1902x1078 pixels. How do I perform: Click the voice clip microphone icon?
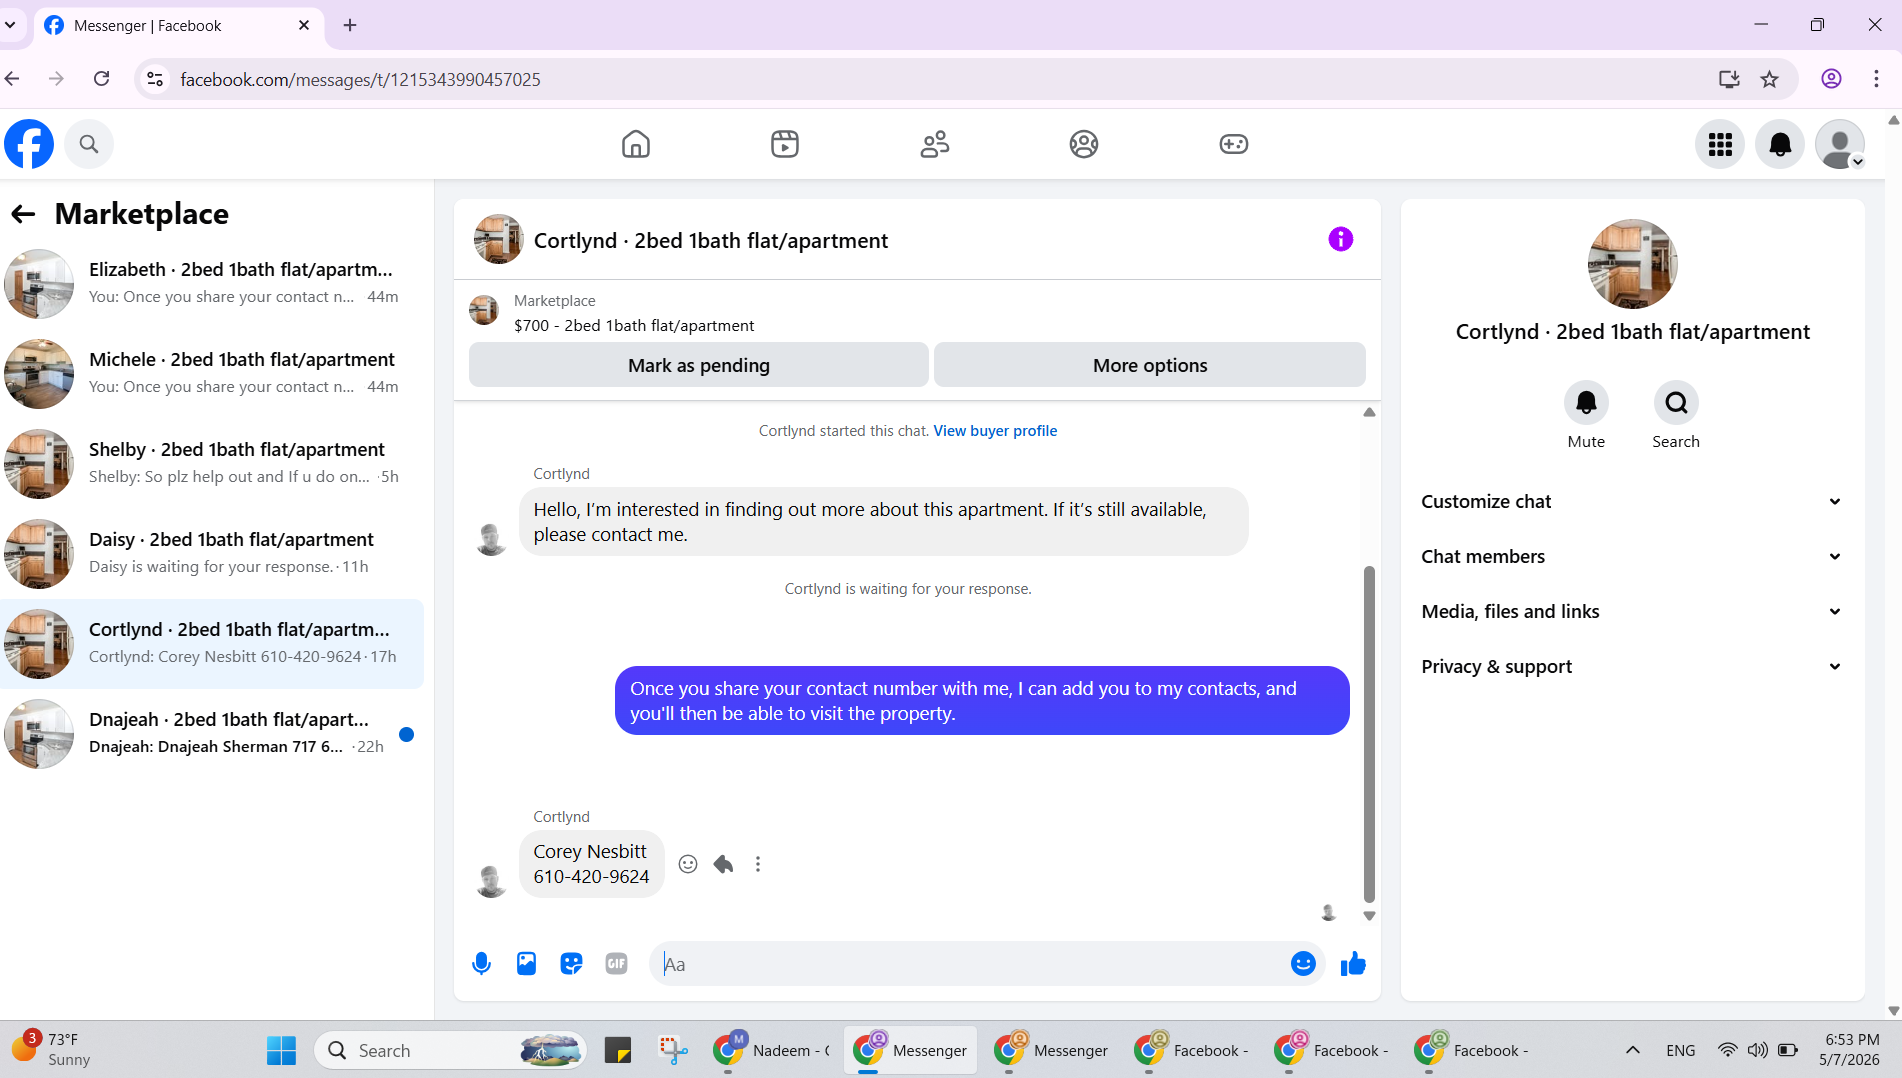tap(481, 964)
